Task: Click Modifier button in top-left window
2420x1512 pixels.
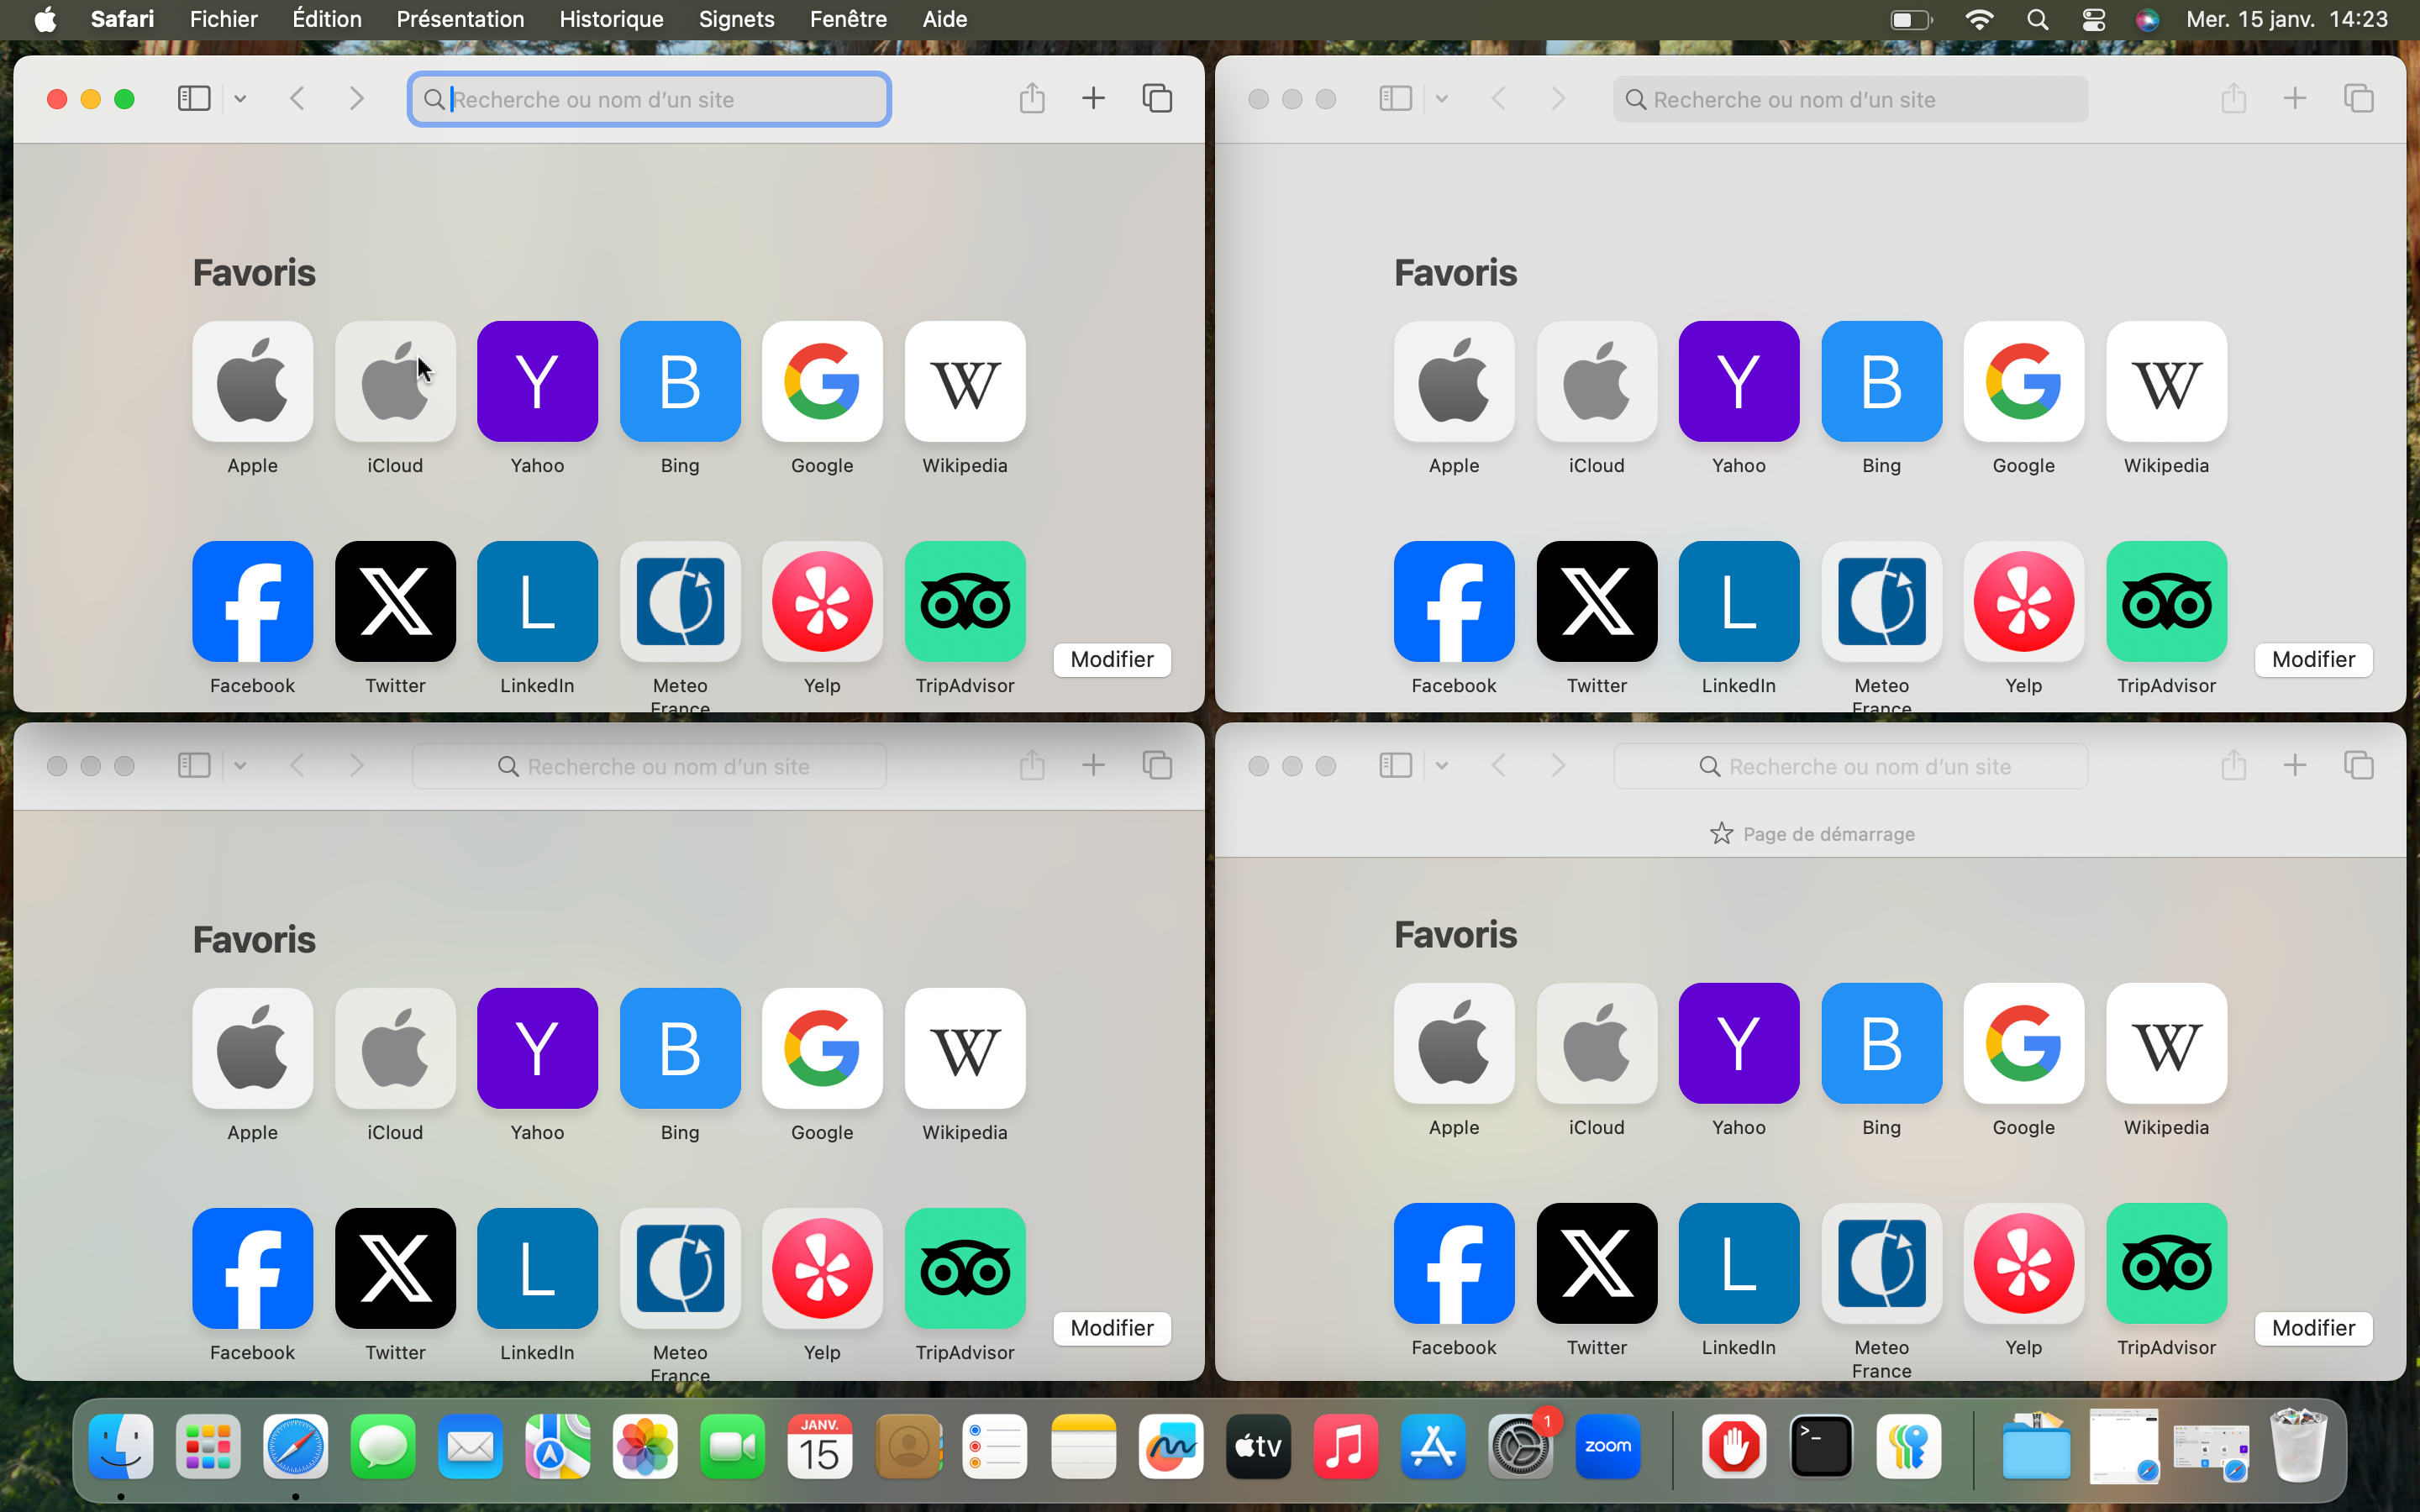Action: pos(1112,659)
